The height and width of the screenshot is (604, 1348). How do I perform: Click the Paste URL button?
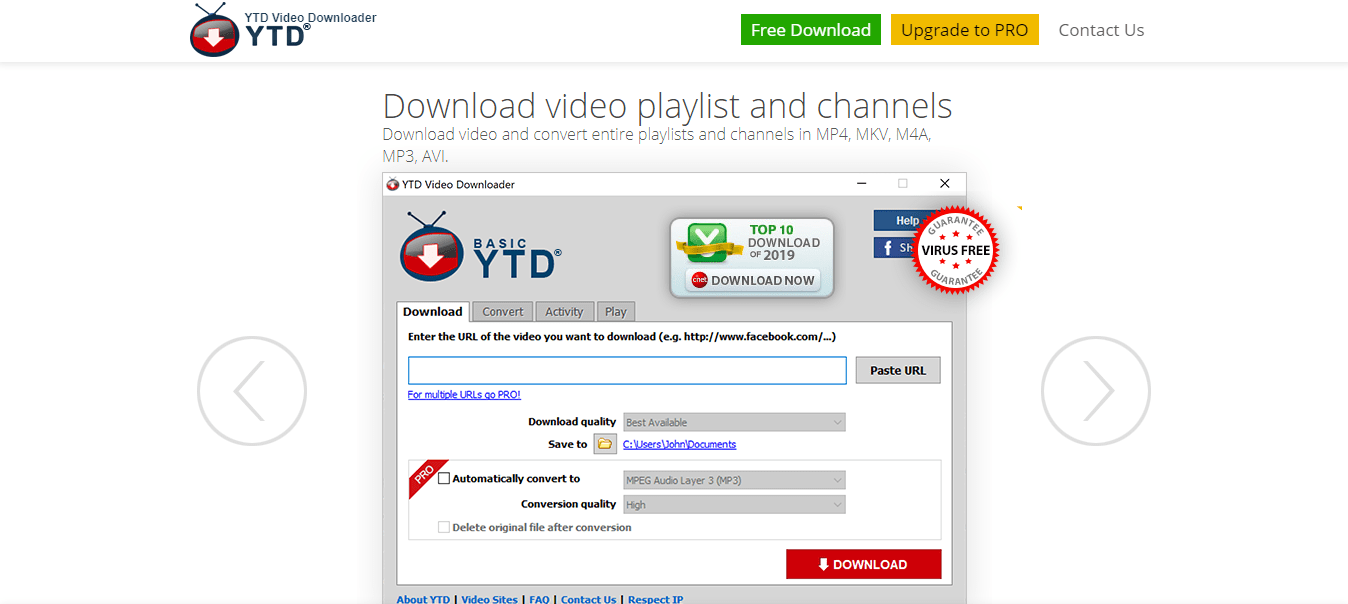click(x=898, y=370)
